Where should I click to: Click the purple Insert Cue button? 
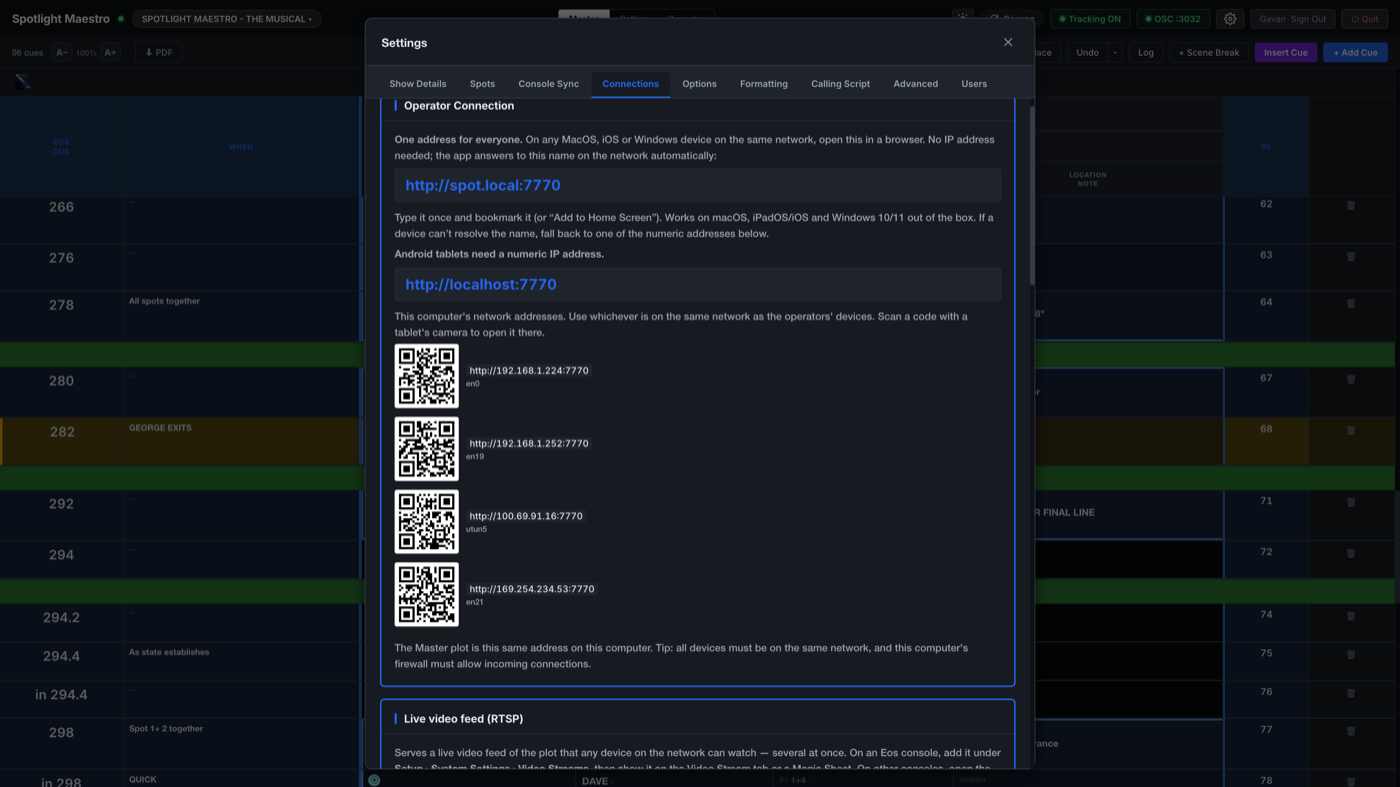click(1285, 52)
